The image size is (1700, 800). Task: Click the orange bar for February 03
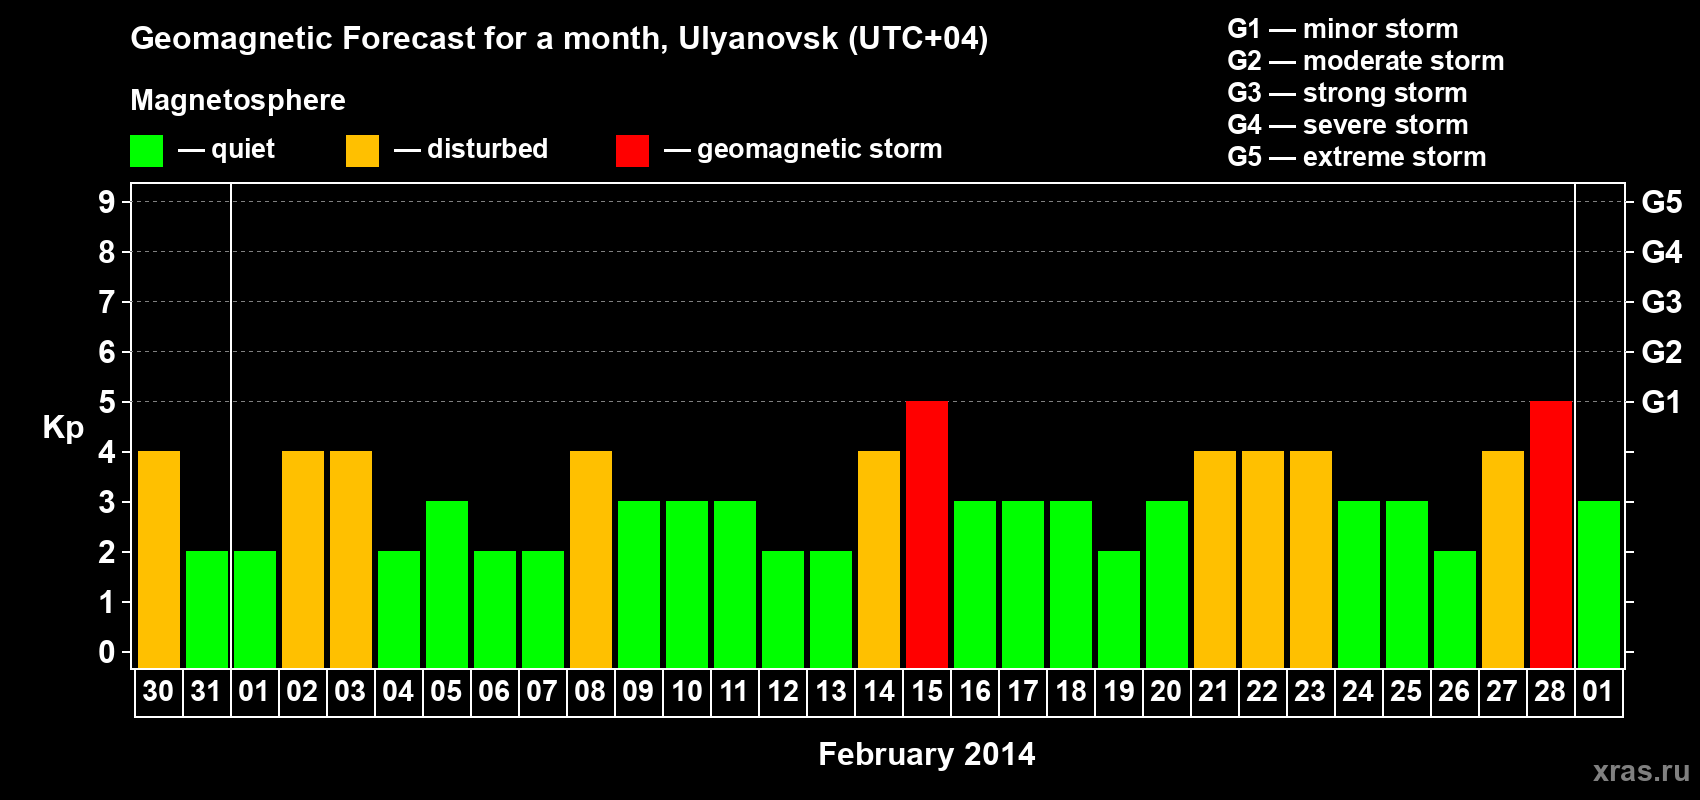[351, 560]
